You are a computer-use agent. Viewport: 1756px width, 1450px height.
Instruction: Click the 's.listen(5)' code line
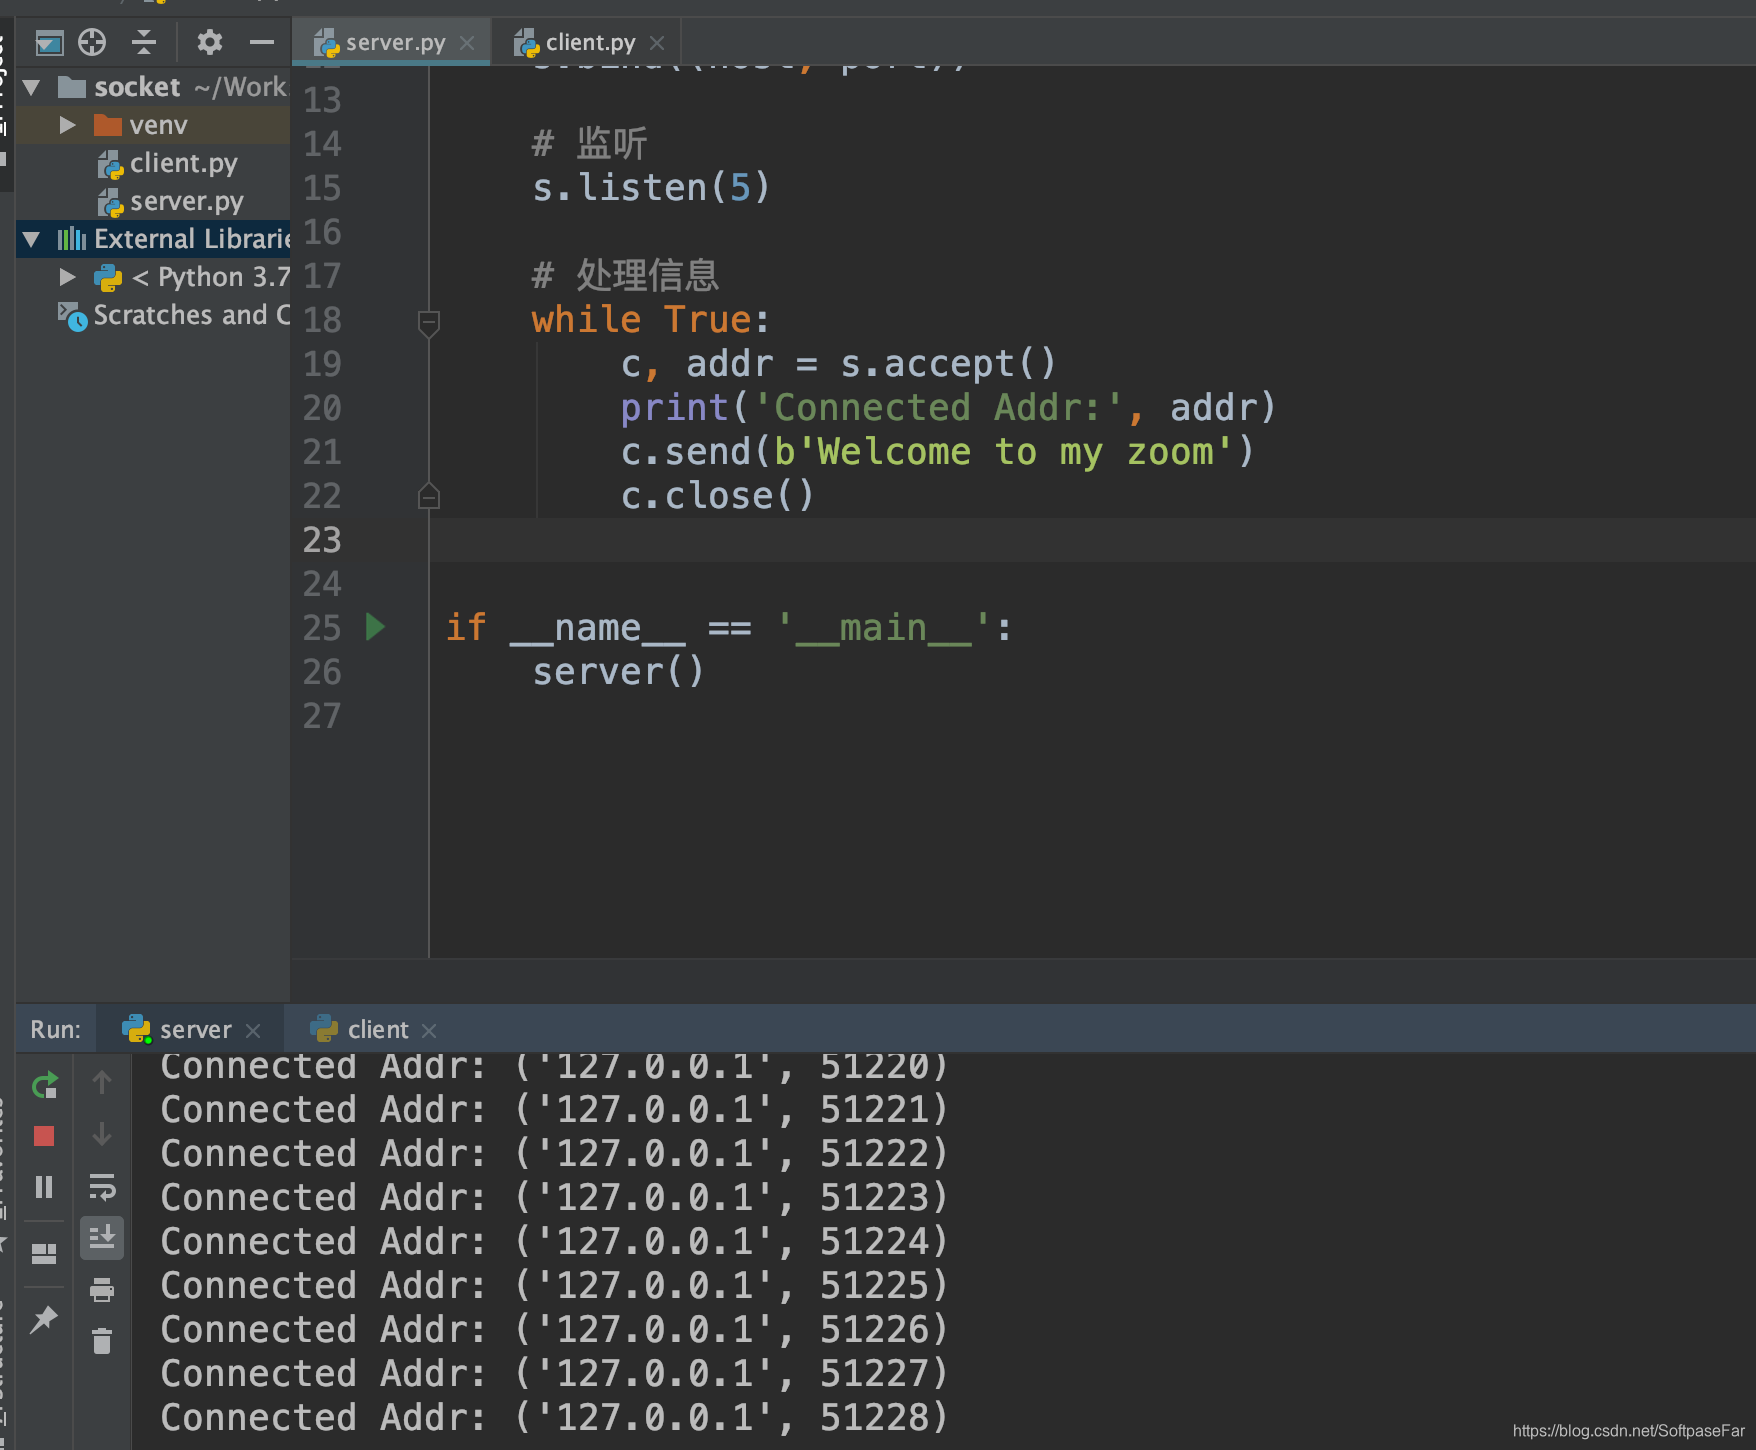[651, 188]
